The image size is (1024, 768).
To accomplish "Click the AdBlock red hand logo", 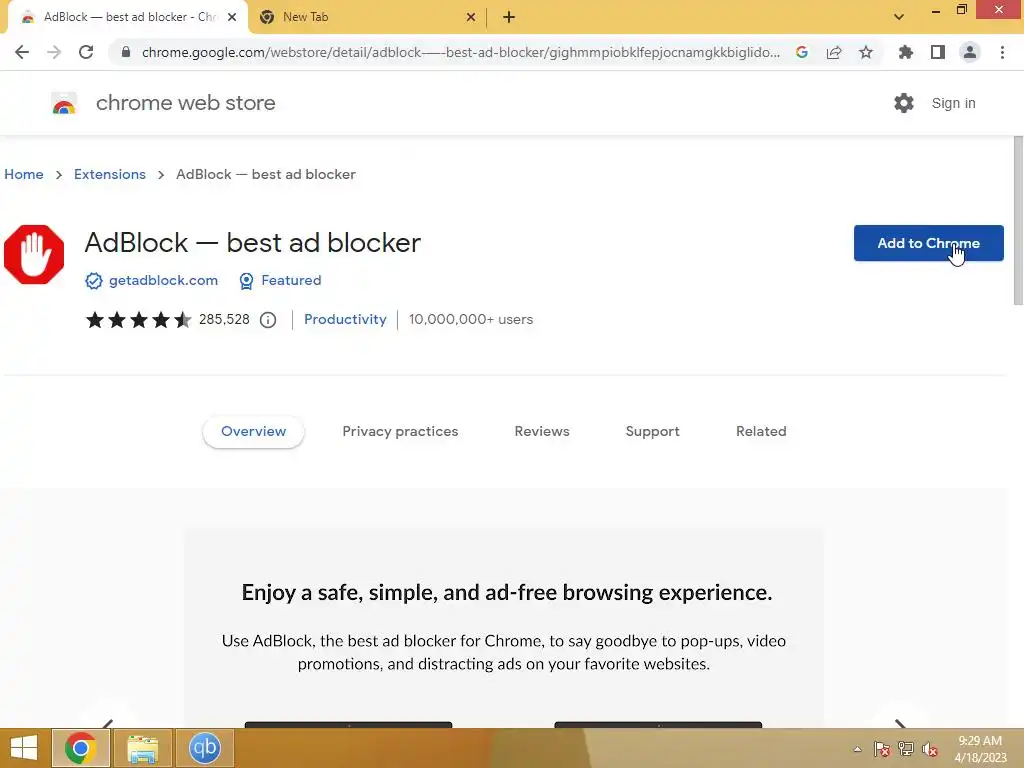I will 34,255.
